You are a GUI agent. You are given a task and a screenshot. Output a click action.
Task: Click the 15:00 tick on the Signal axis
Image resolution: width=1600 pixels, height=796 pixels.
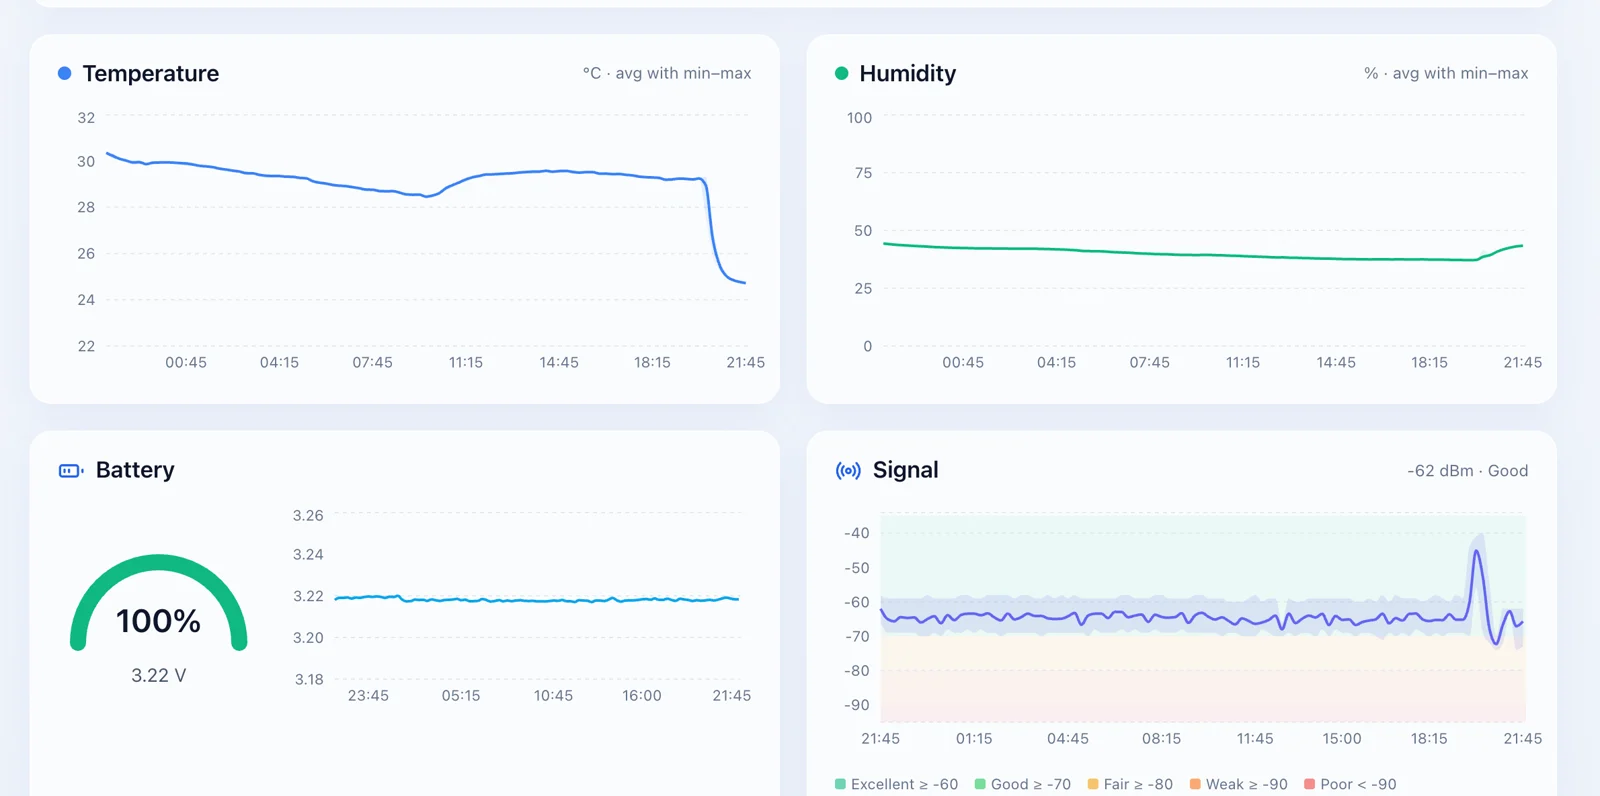(x=1342, y=738)
